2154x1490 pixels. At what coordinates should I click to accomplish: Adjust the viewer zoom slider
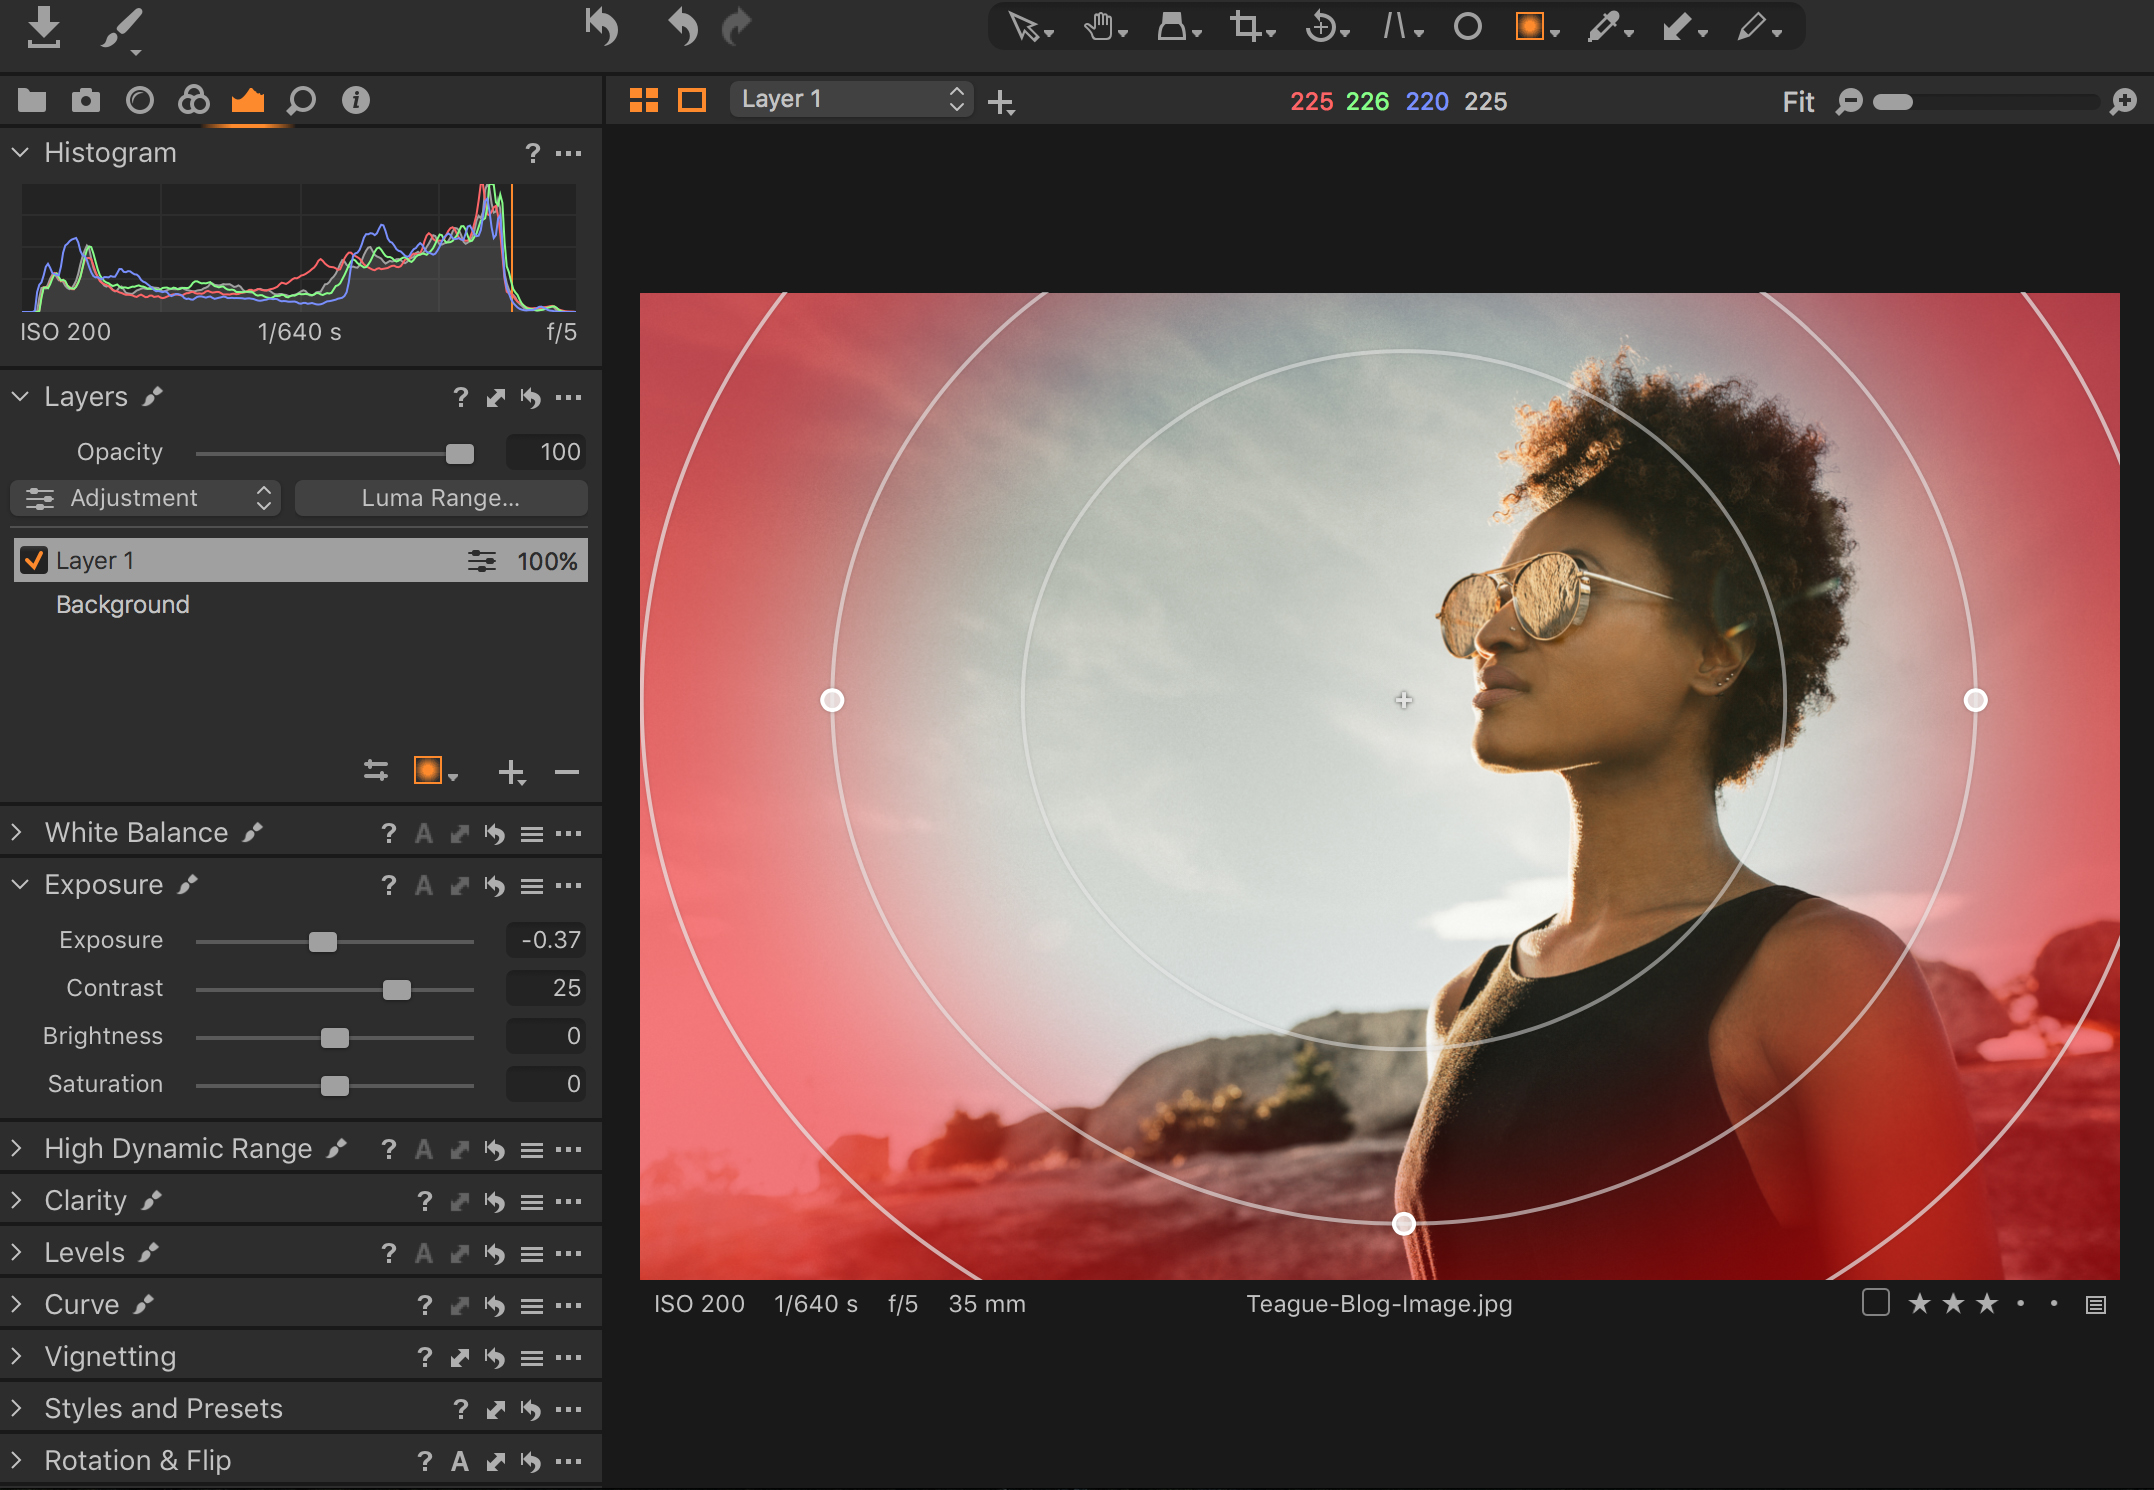click(x=1892, y=102)
